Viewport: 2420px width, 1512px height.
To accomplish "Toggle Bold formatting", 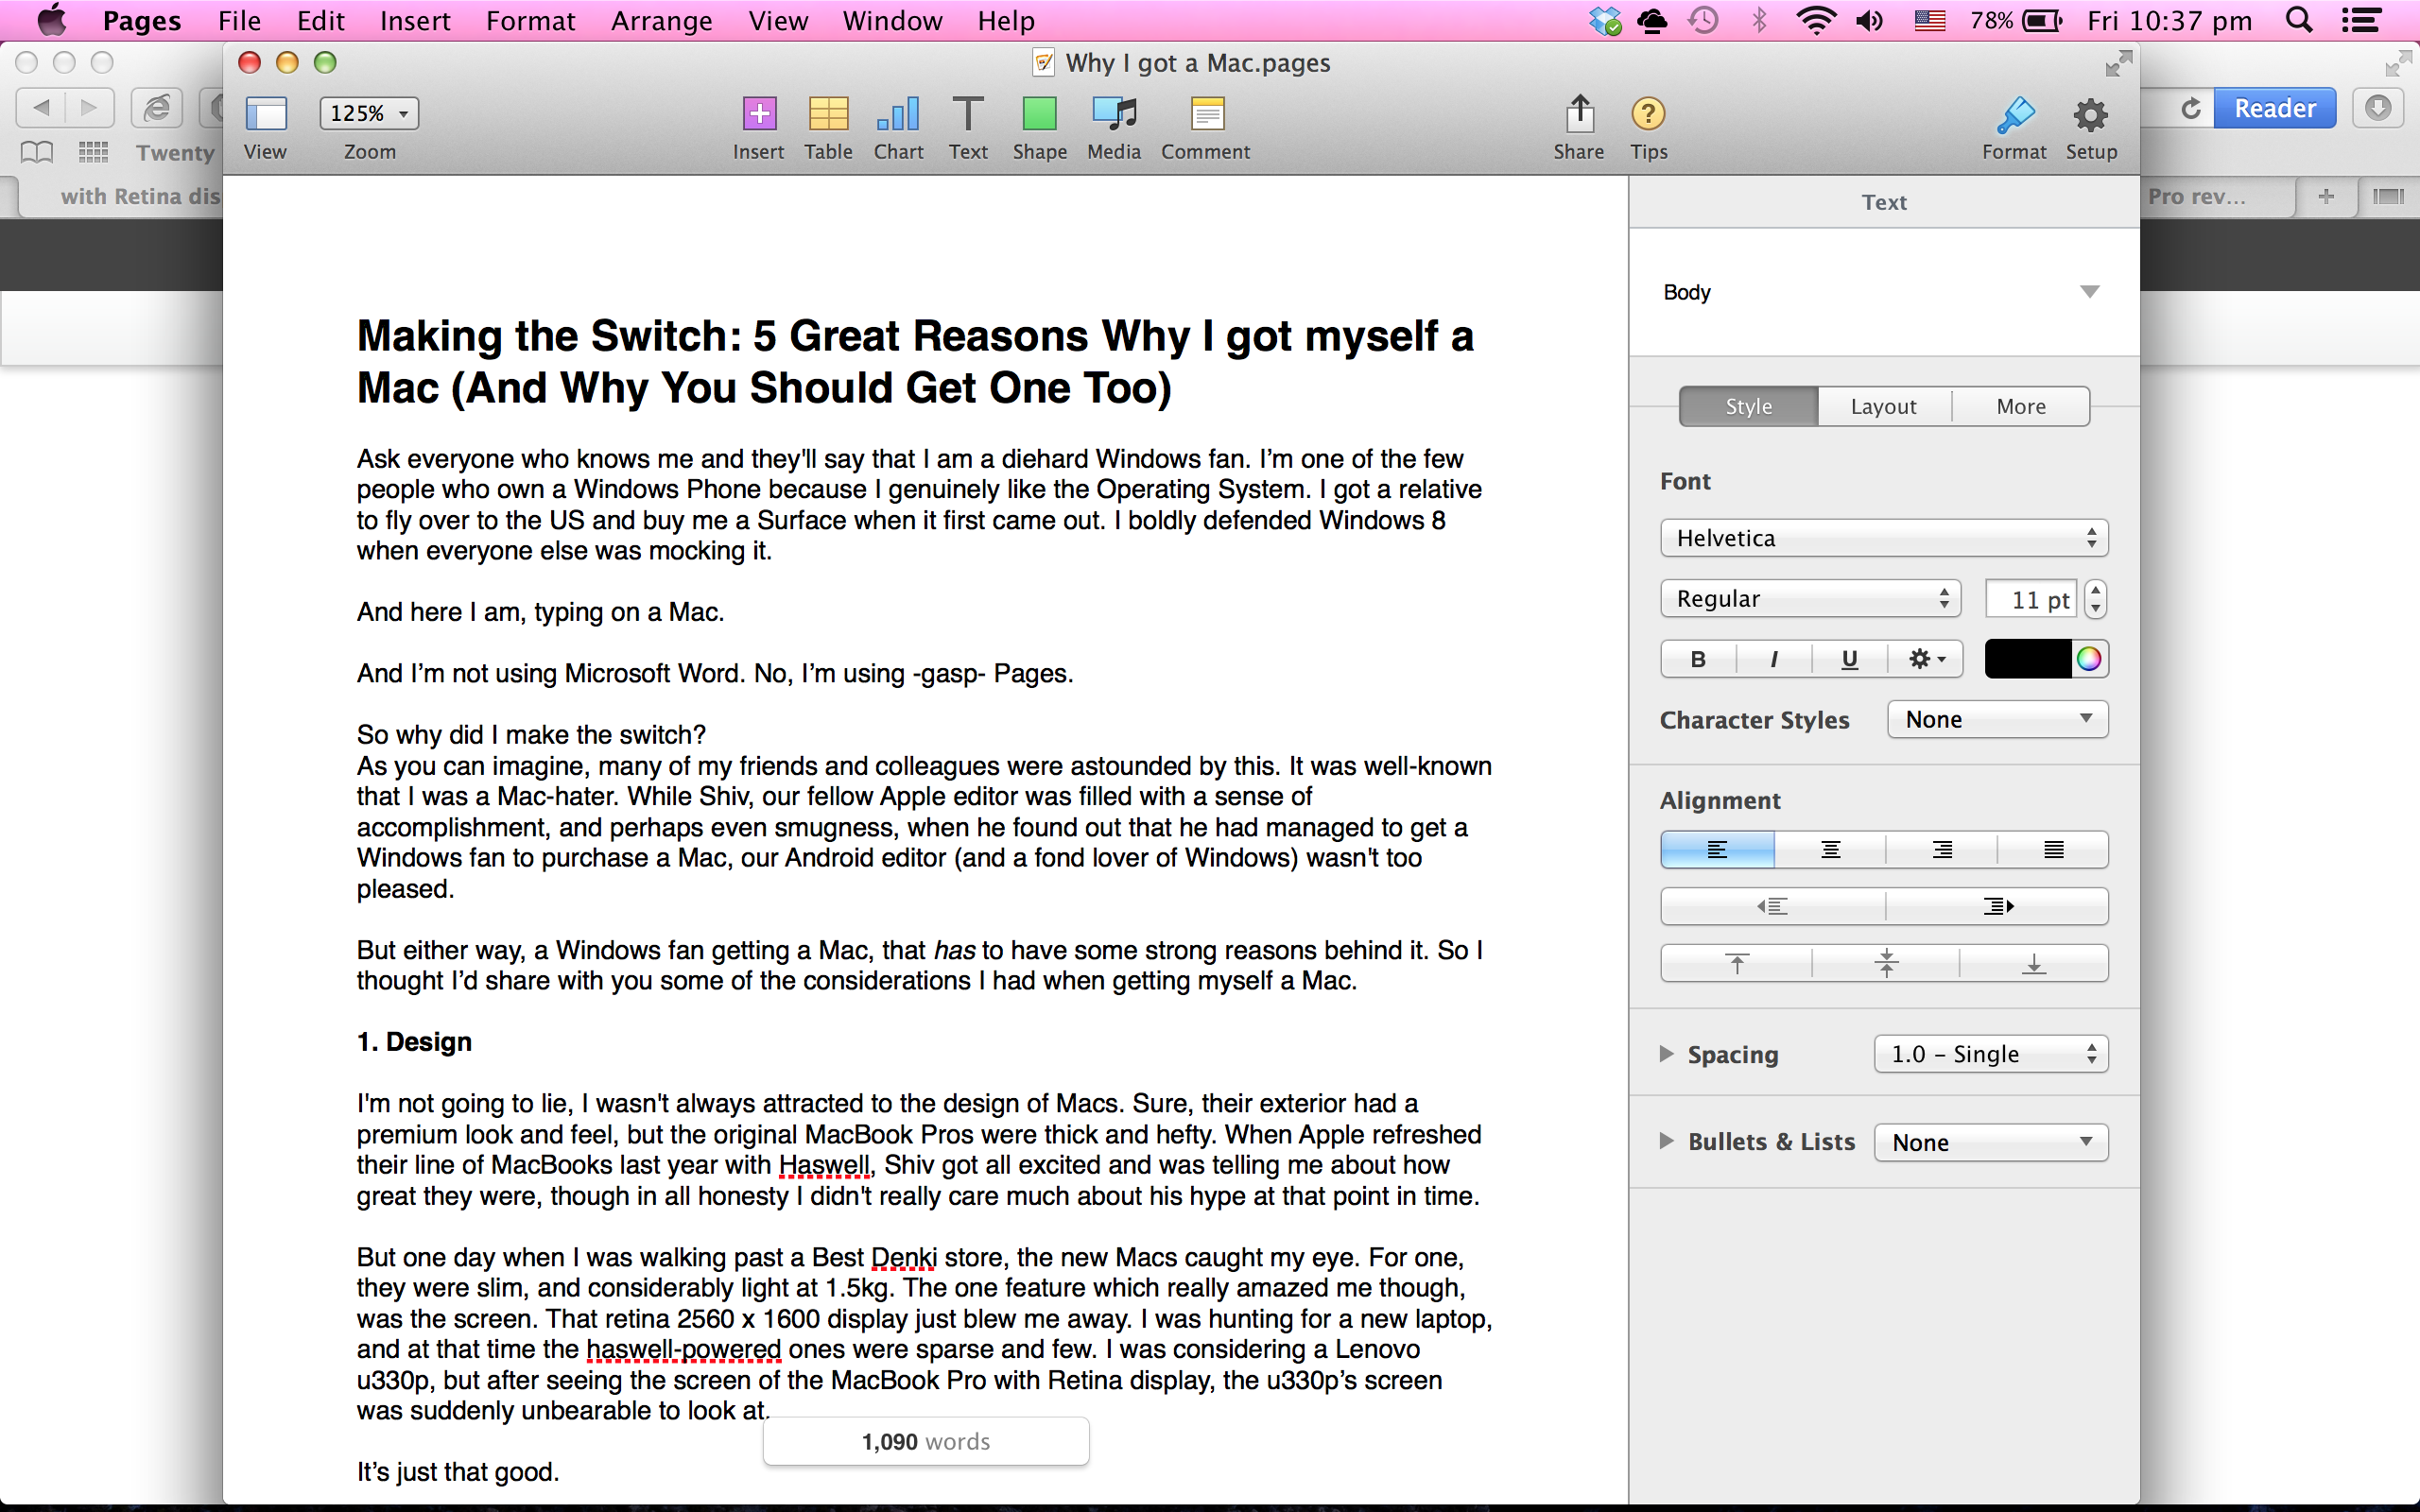I will pos(1698,659).
